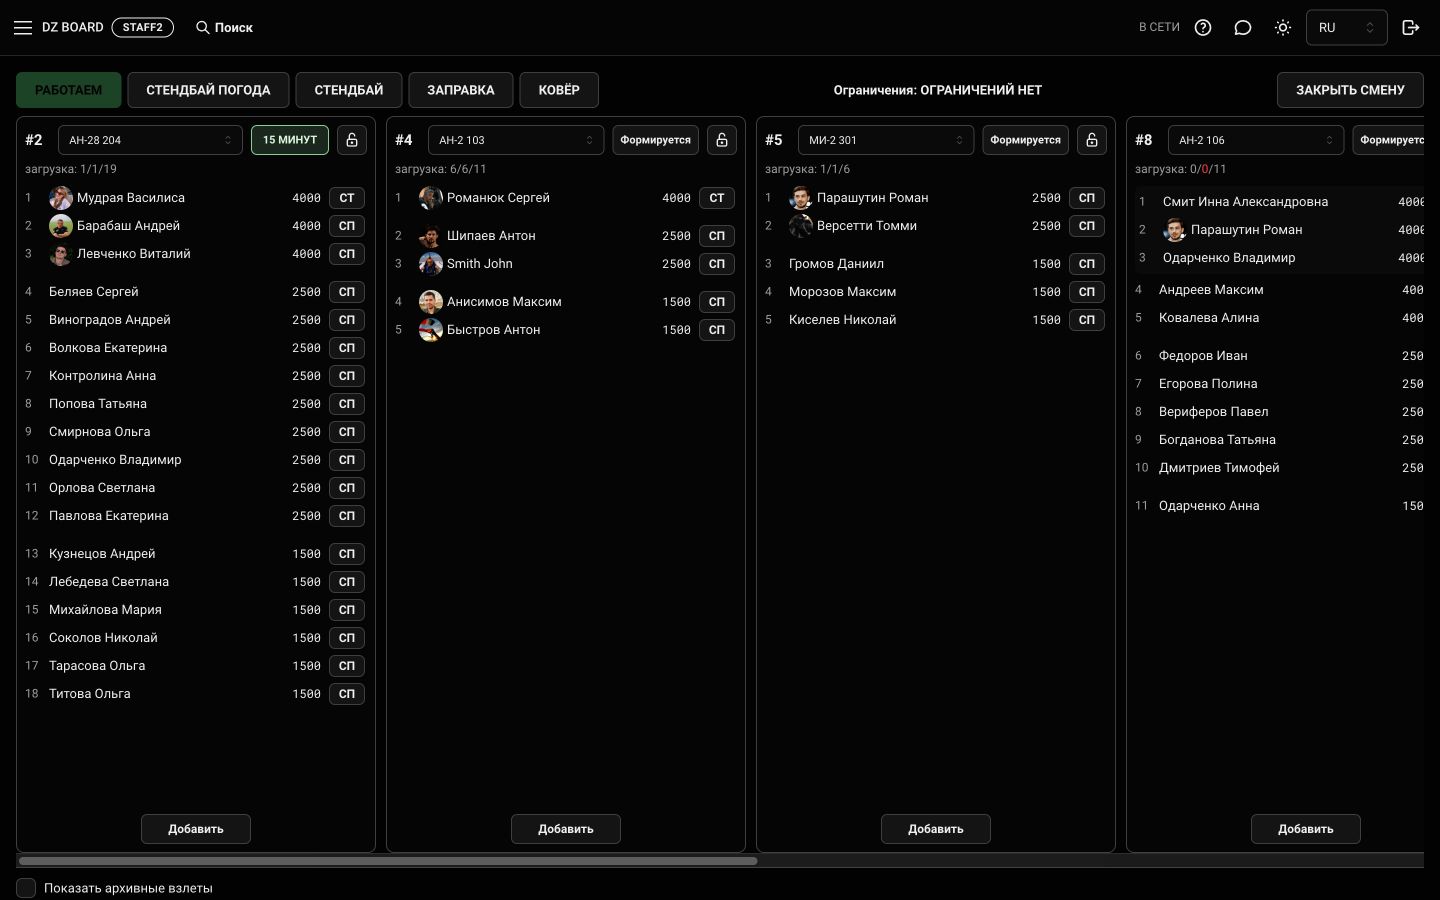Open aircraft dropdown АН-2 103
1440x900 pixels.
pos(516,140)
